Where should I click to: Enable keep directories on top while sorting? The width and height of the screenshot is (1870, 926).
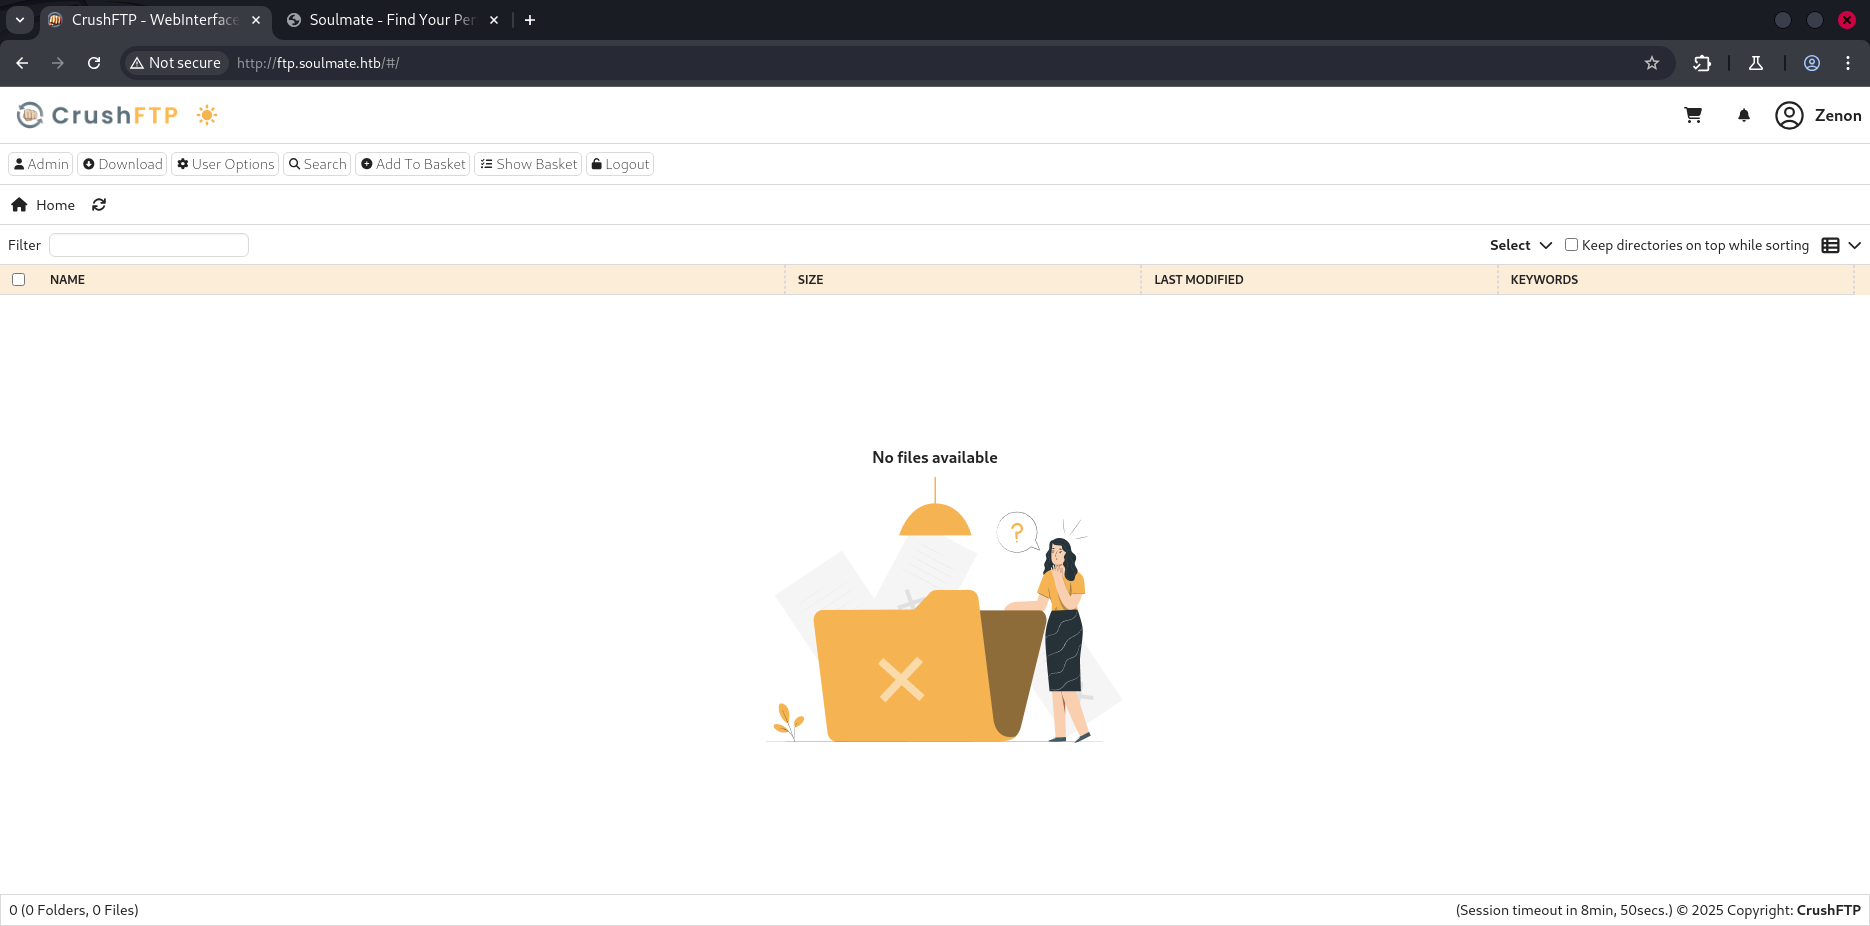[x=1570, y=244]
